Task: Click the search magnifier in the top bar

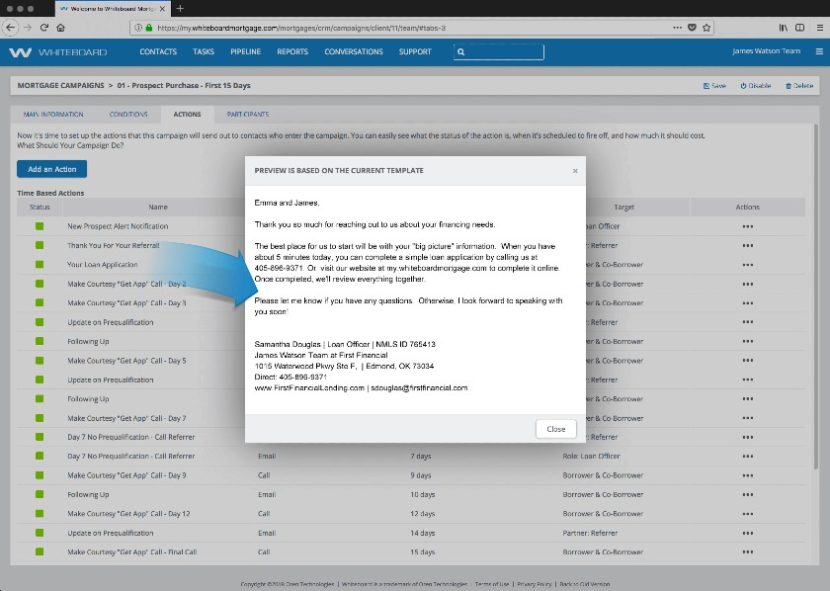Action: [460, 52]
